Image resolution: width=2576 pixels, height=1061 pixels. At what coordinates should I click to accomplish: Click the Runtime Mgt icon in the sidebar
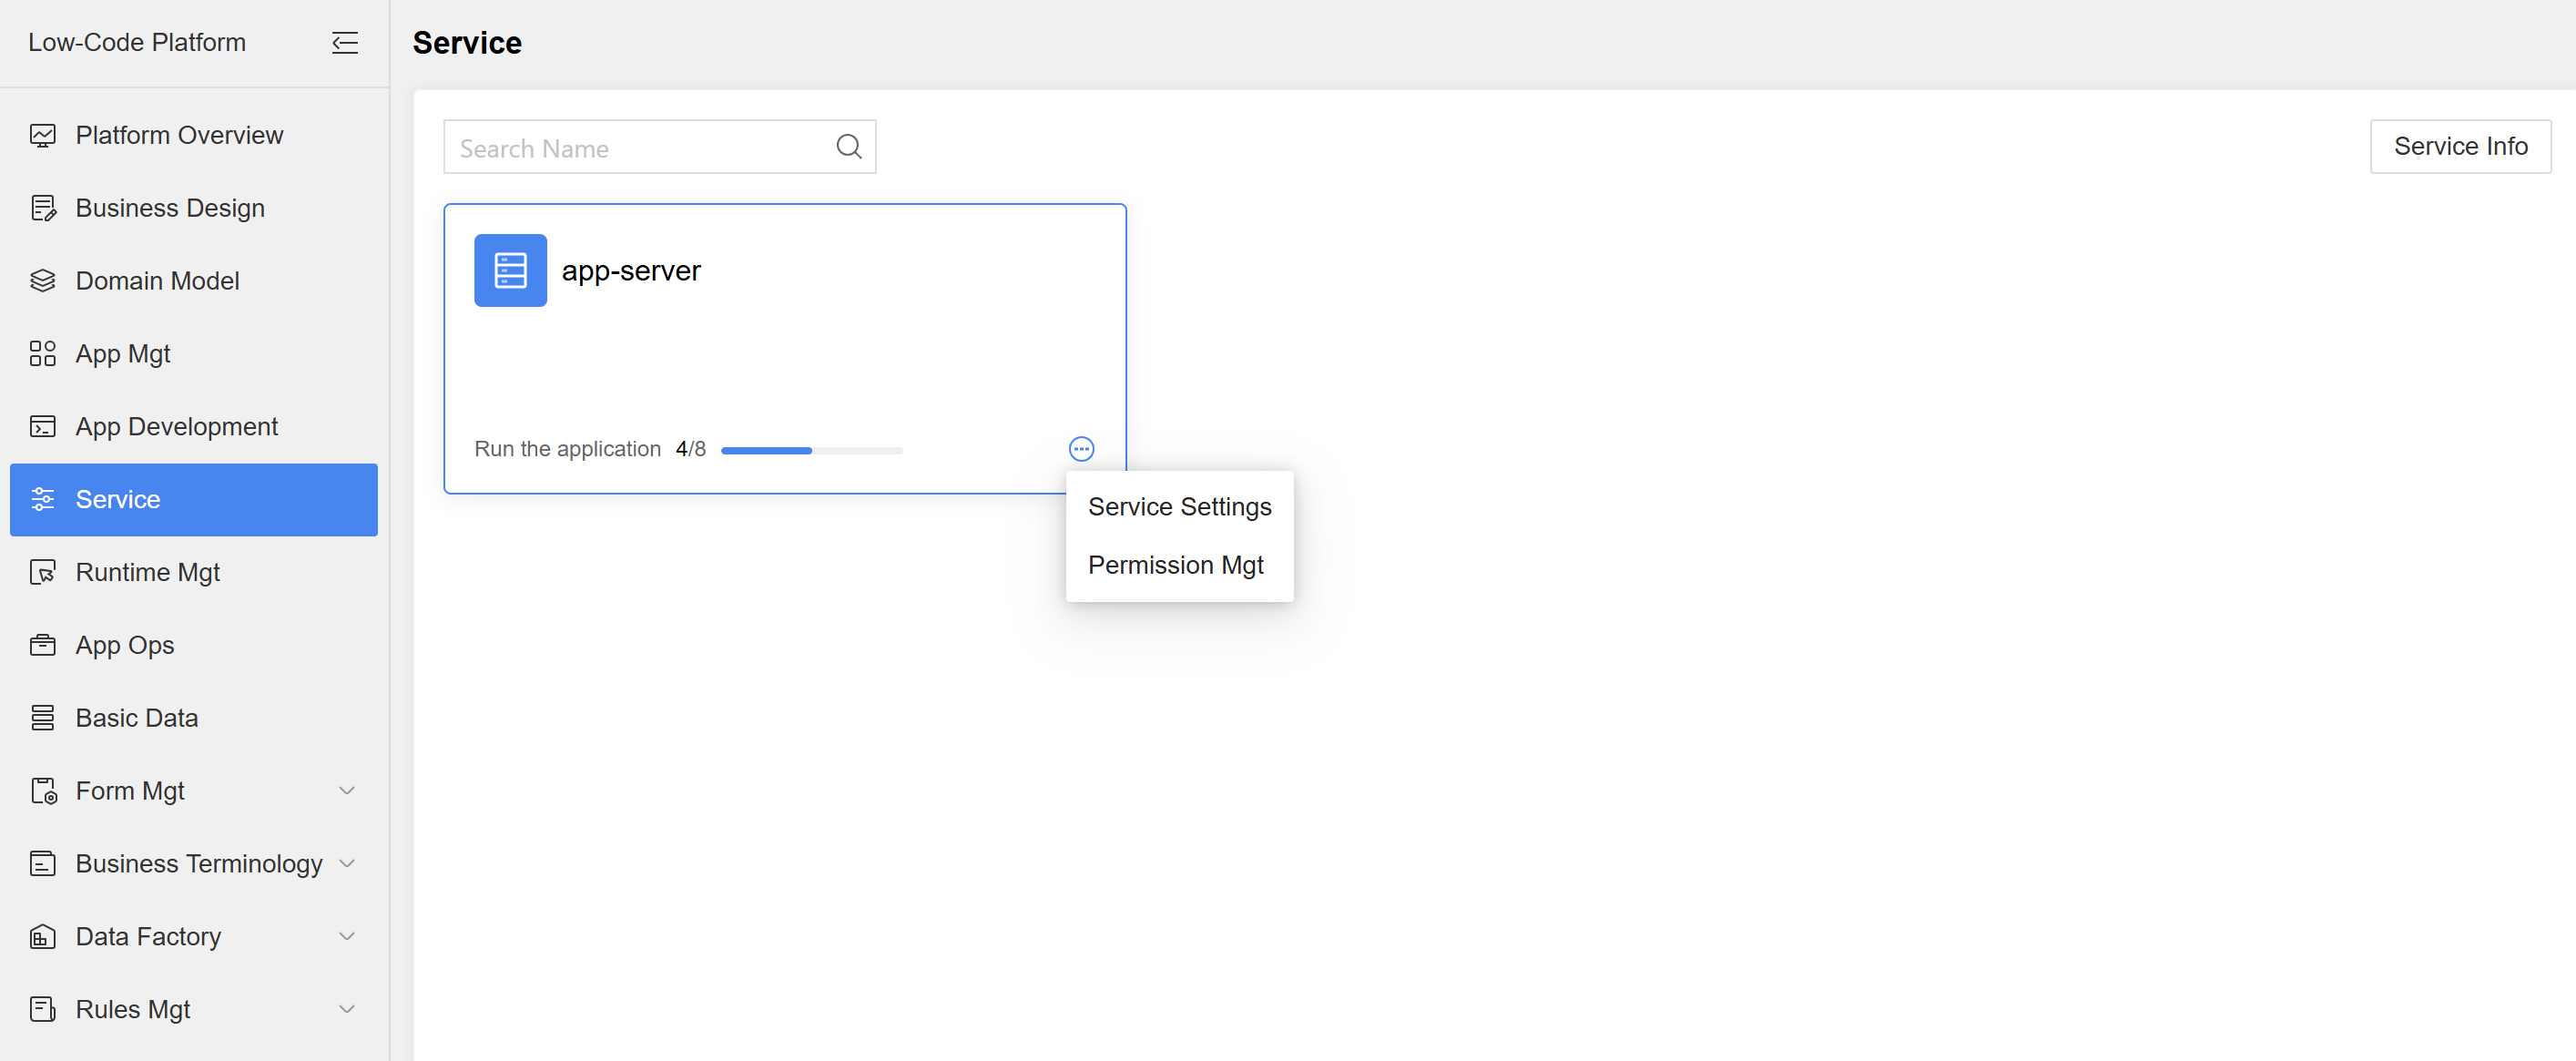click(43, 572)
